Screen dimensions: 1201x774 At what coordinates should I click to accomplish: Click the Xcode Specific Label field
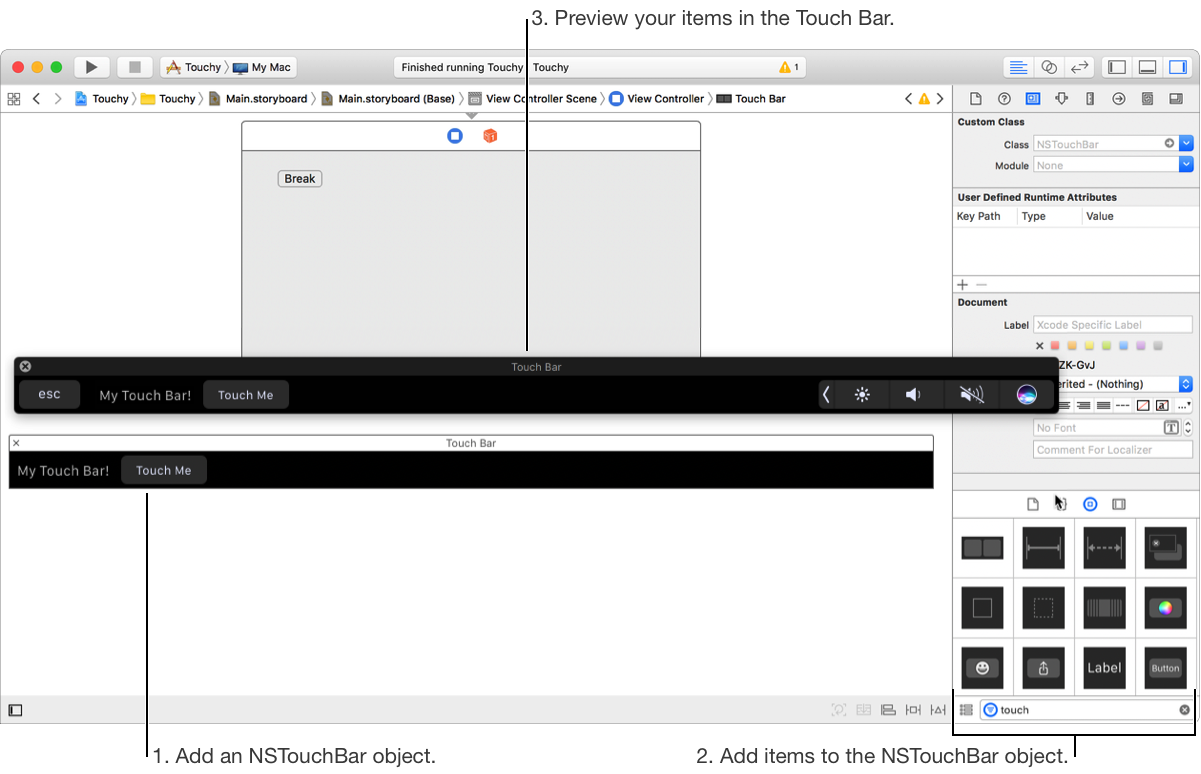tap(1113, 325)
